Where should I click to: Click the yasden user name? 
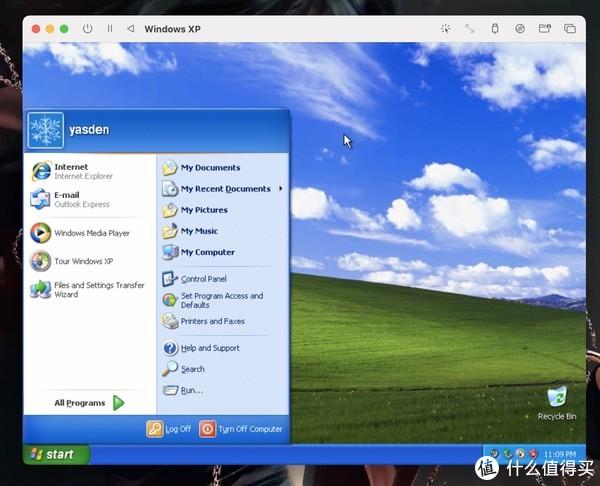click(89, 130)
